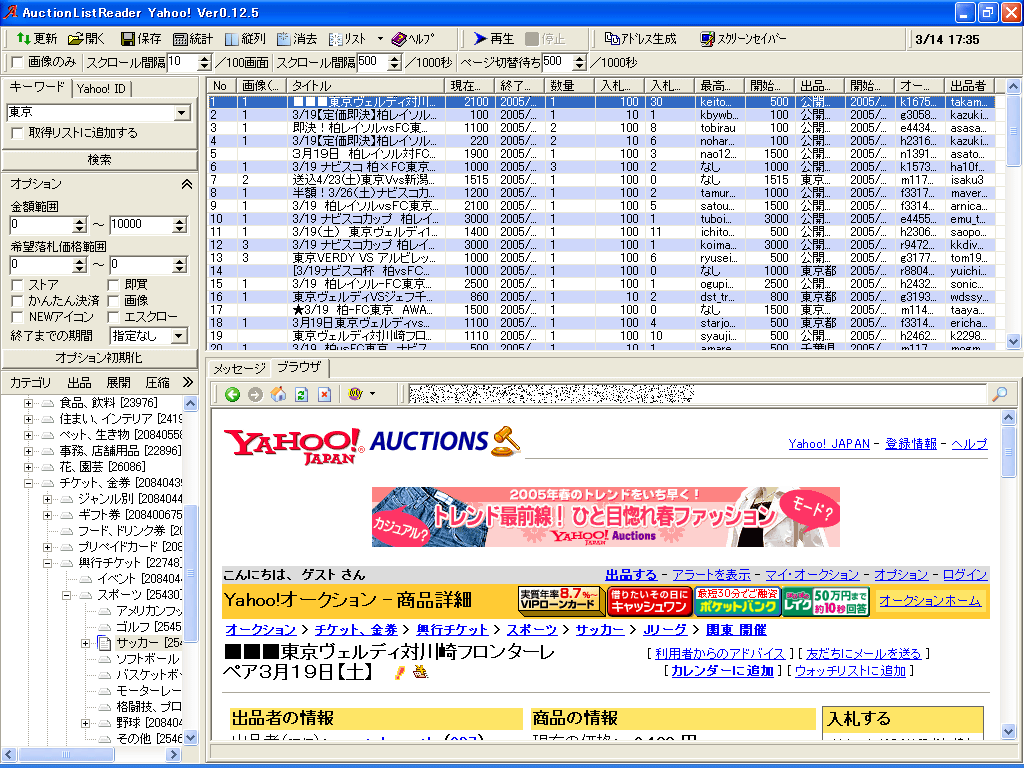1024x768 pixels.
Task: Click the My Yahoo browser icon
Action: click(355, 394)
